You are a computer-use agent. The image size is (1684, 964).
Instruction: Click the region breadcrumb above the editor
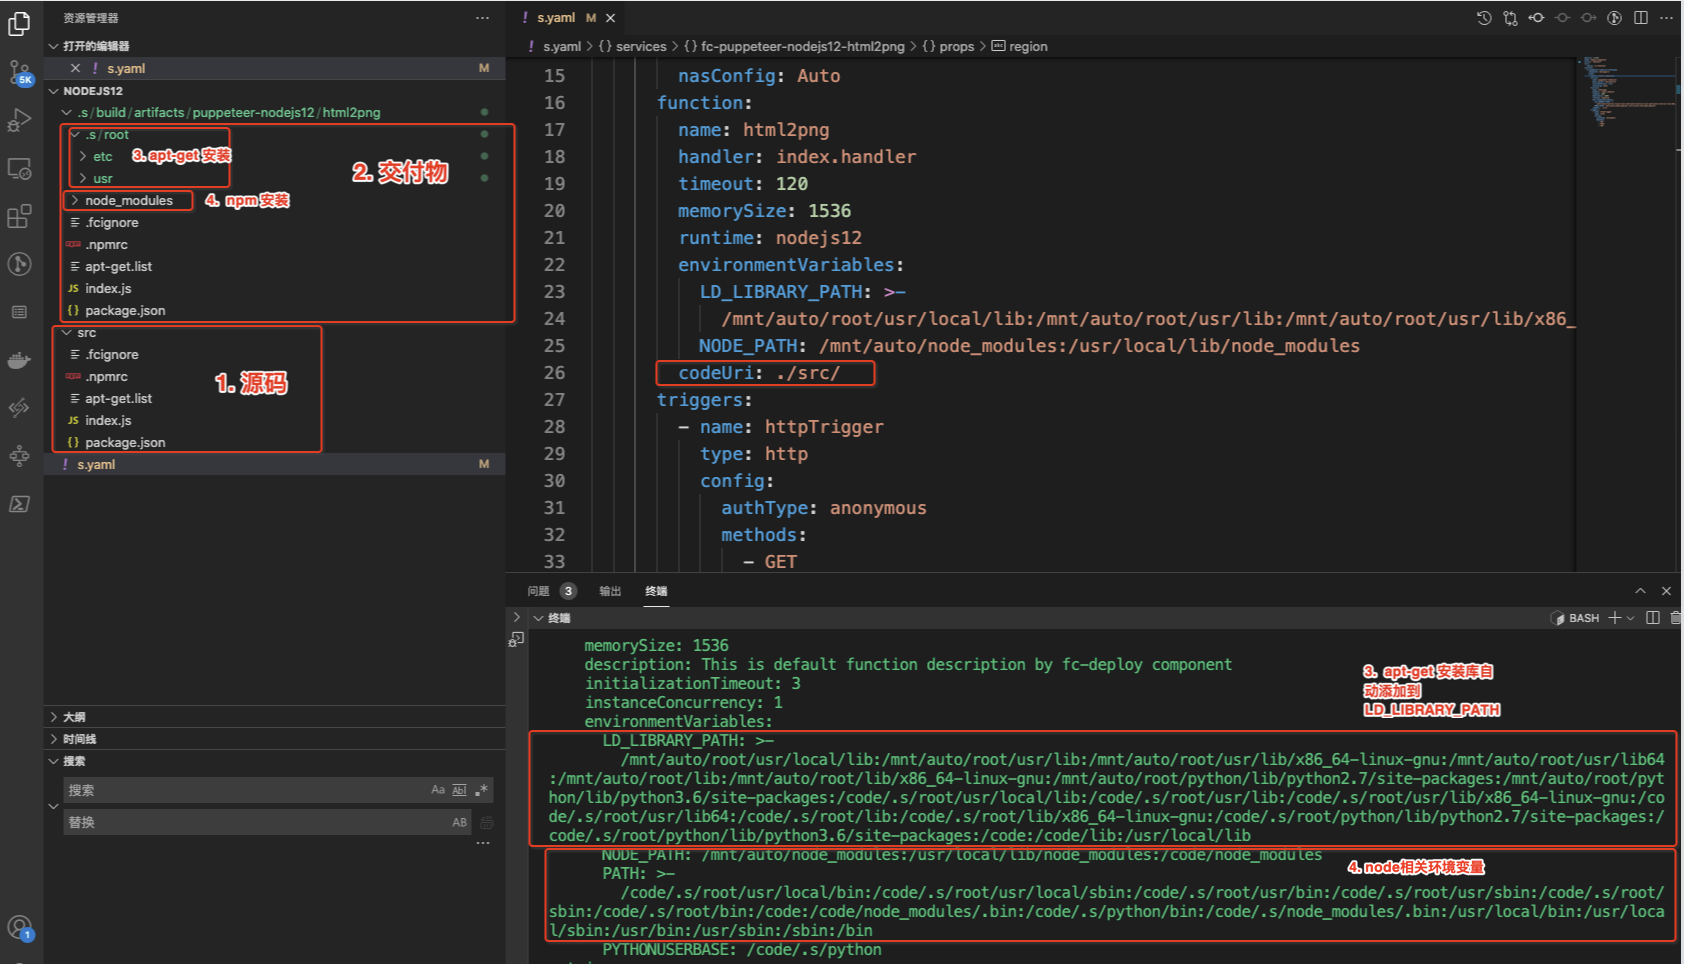(x=1028, y=46)
